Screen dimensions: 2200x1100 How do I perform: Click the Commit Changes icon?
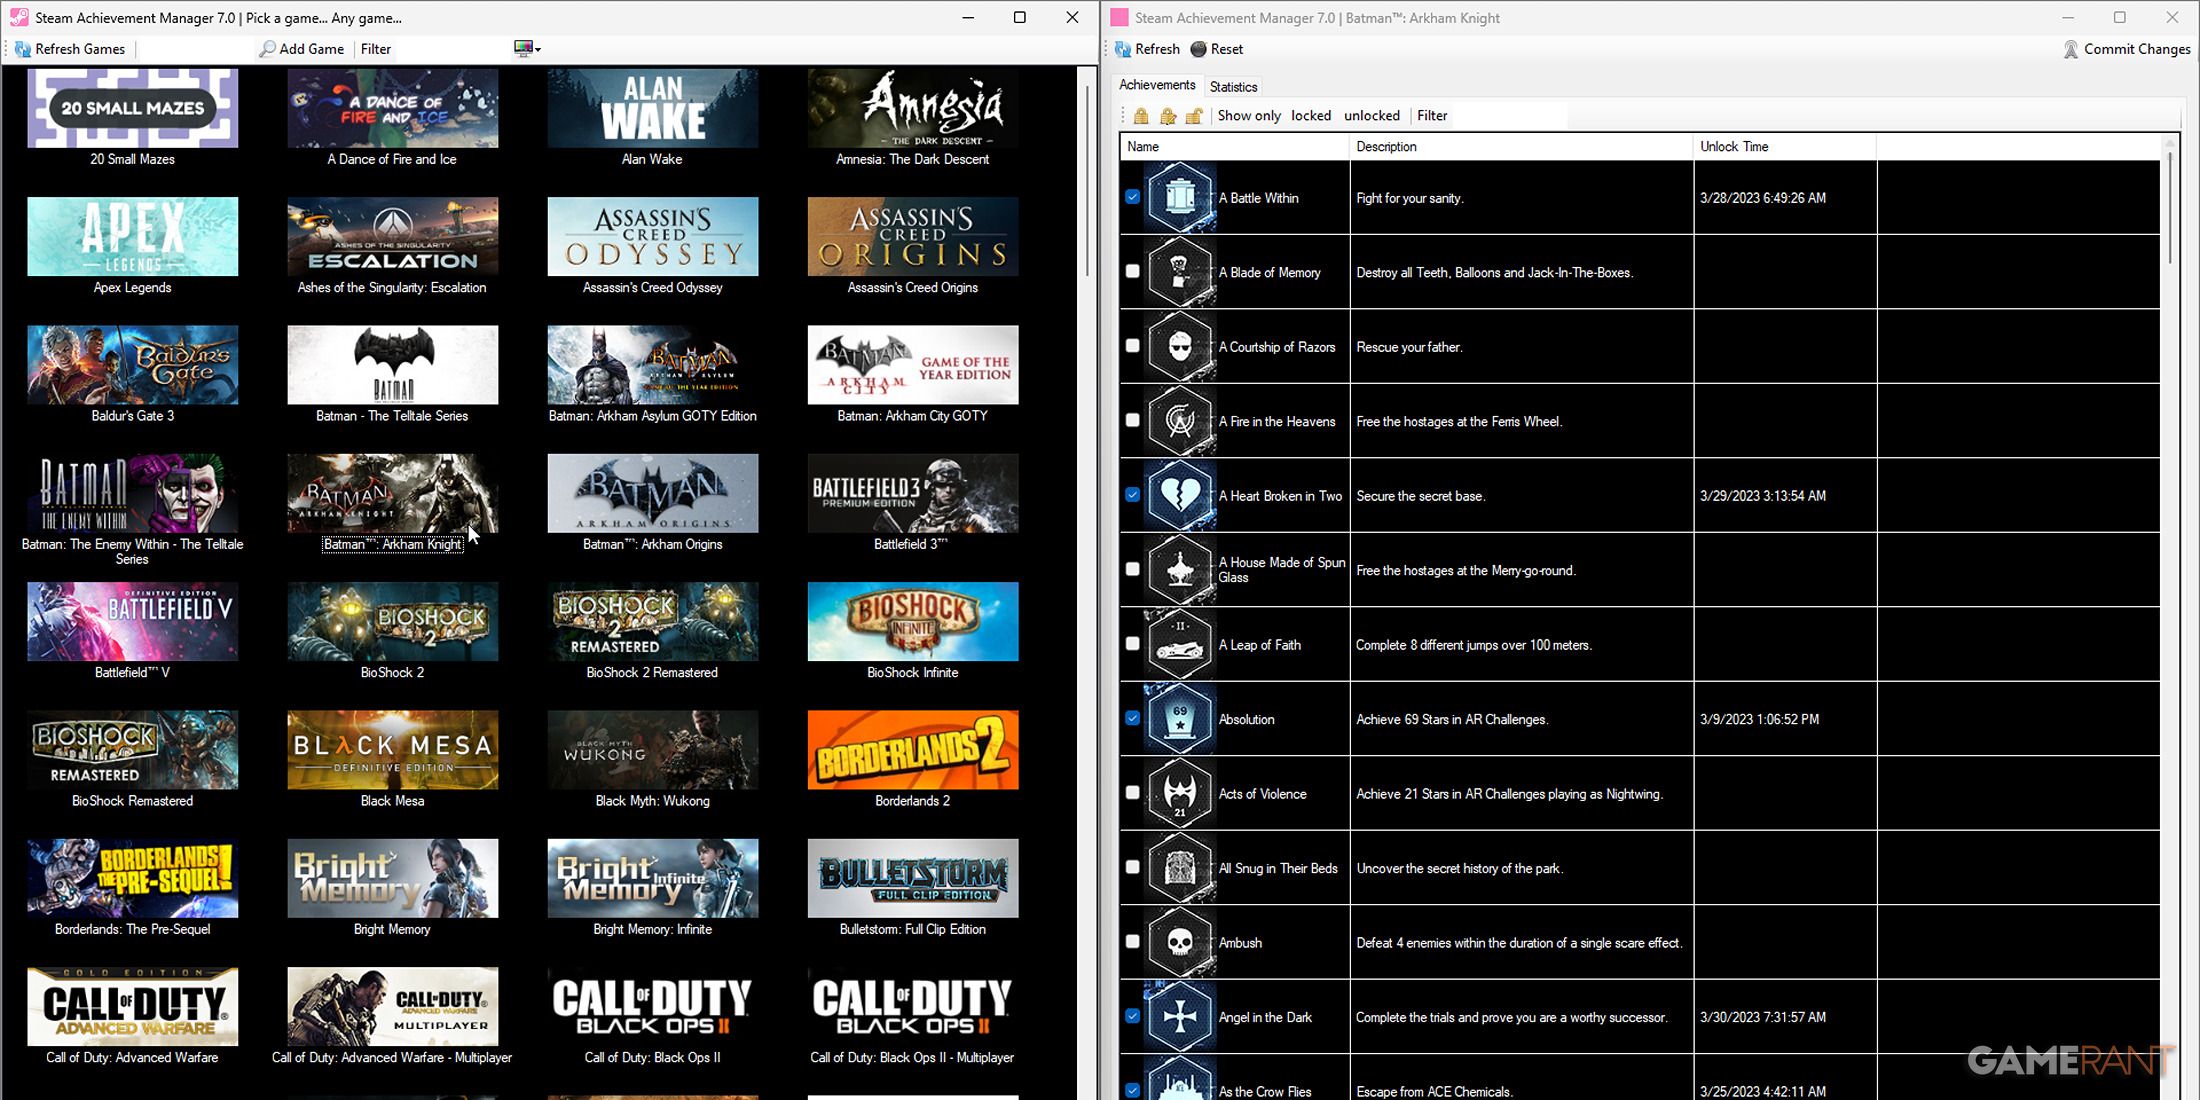pos(2071,49)
